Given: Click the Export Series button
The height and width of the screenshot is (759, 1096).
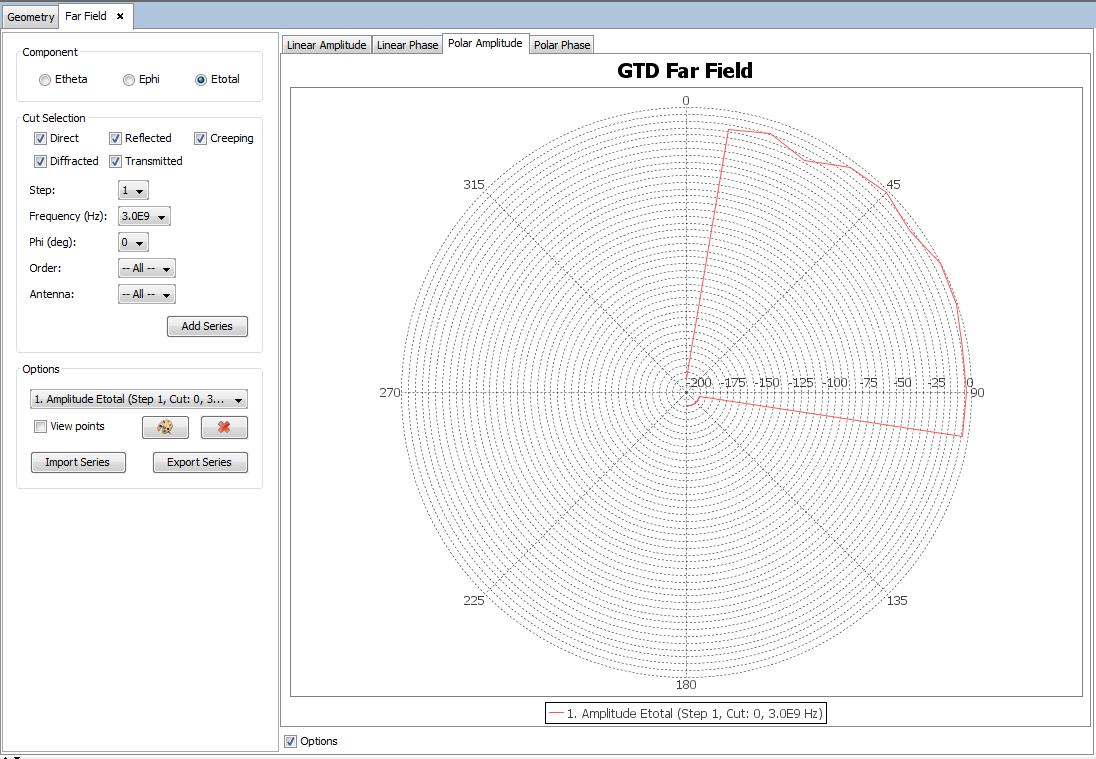Looking at the screenshot, I should coord(200,462).
